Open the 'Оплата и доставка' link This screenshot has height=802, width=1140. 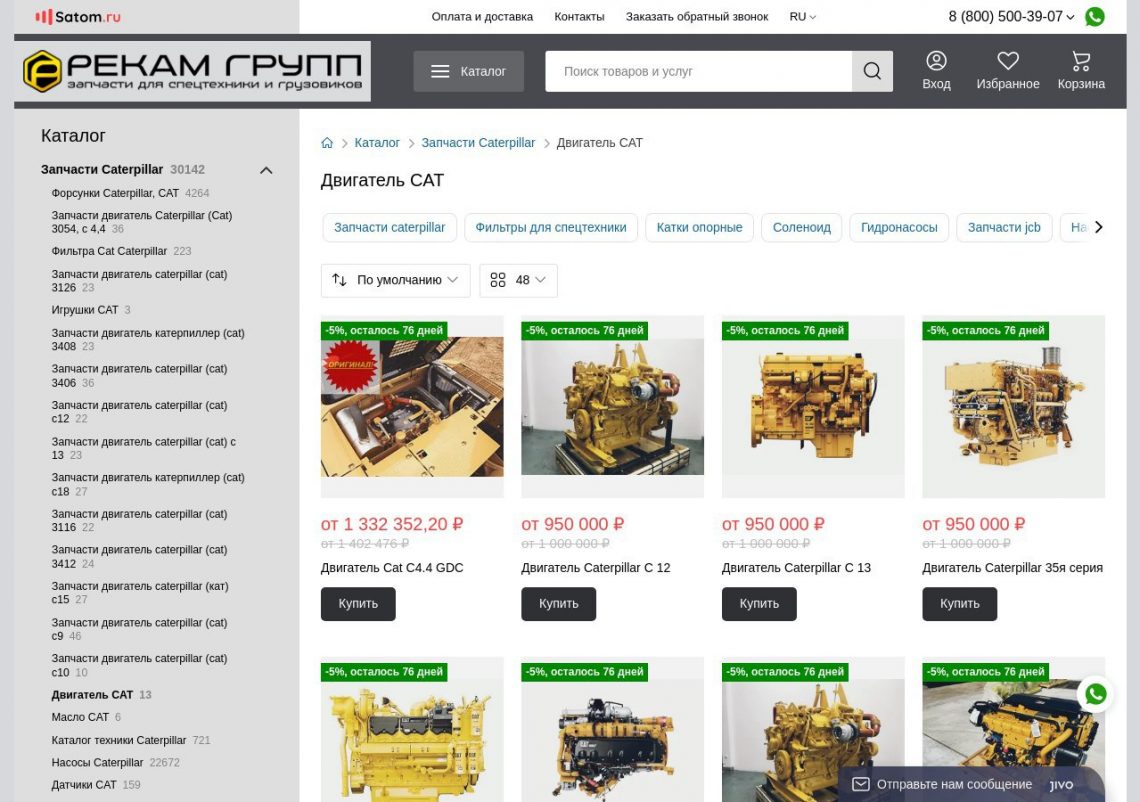pyautogui.click(x=482, y=17)
